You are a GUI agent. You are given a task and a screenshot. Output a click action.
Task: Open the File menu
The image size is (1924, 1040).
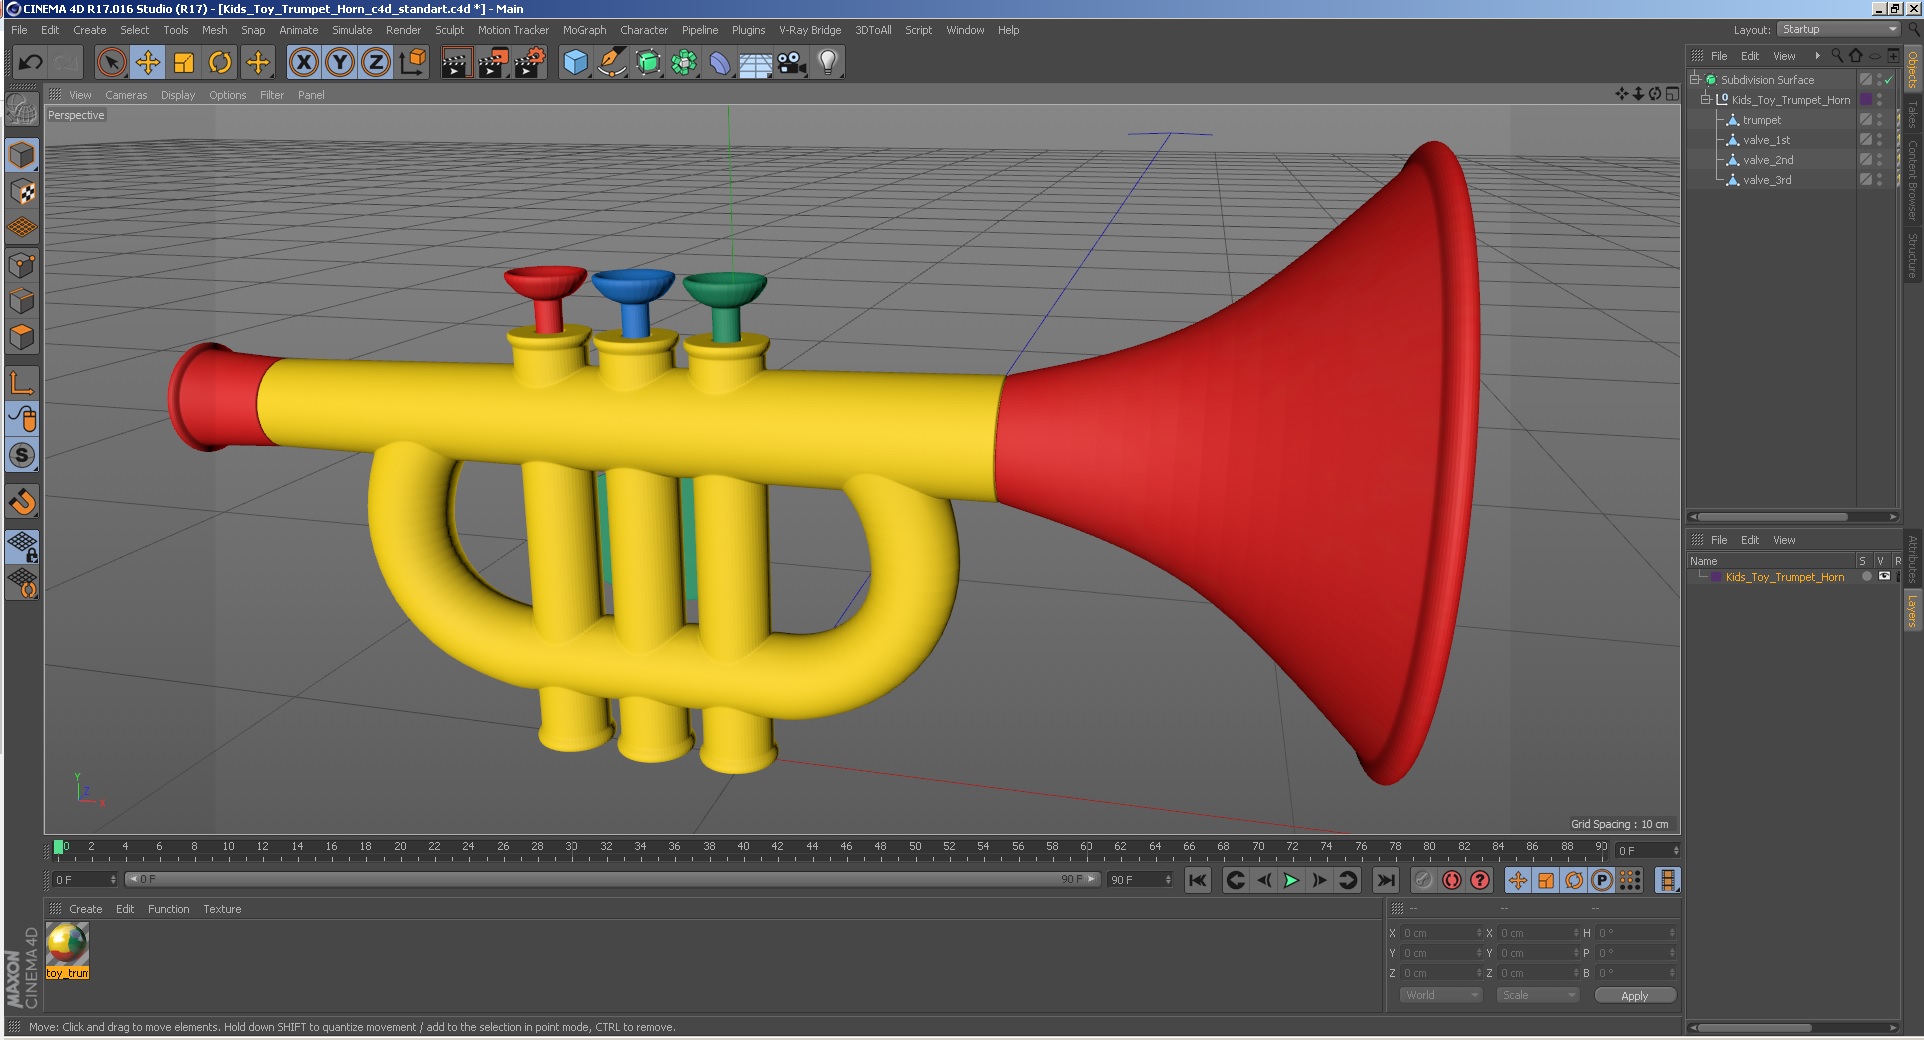click(19, 30)
